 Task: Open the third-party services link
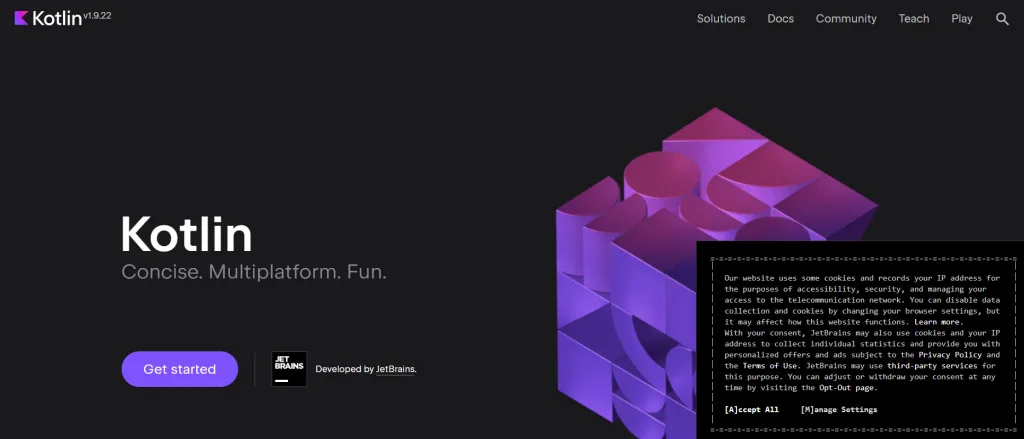pyautogui.click(x=932, y=366)
